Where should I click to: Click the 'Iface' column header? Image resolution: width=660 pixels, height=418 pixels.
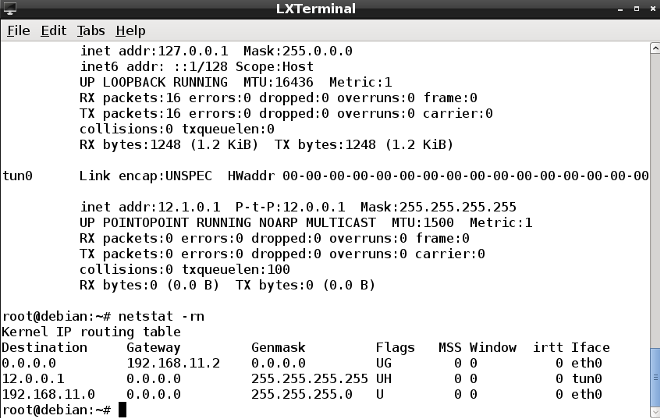pyautogui.click(x=590, y=347)
